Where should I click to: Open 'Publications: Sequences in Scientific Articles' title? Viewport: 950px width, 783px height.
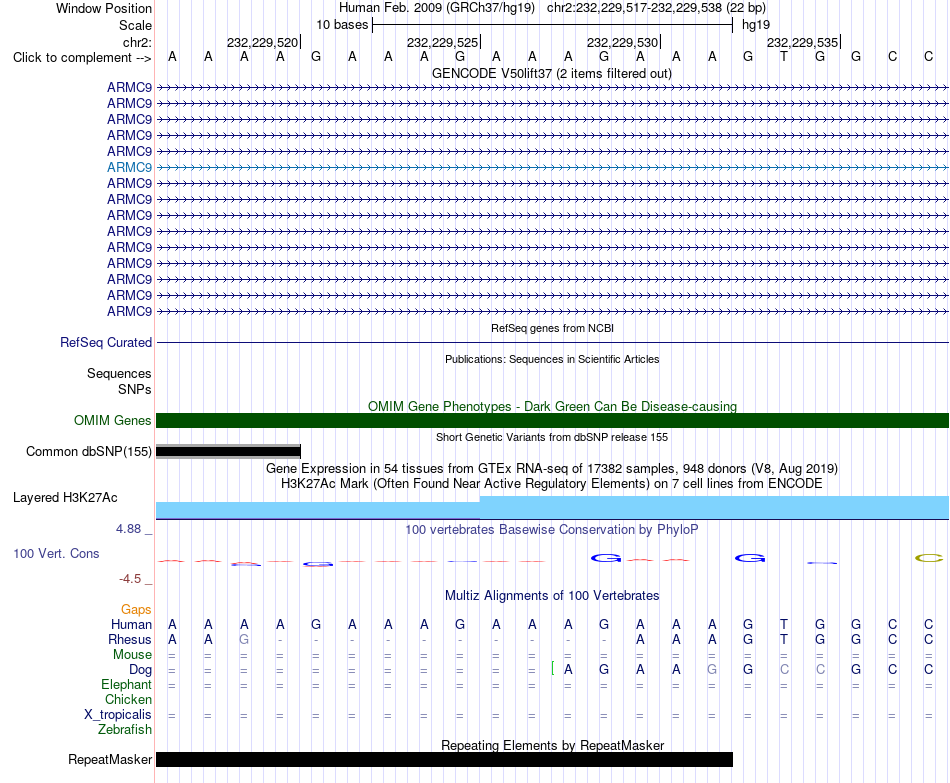click(x=552, y=359)
